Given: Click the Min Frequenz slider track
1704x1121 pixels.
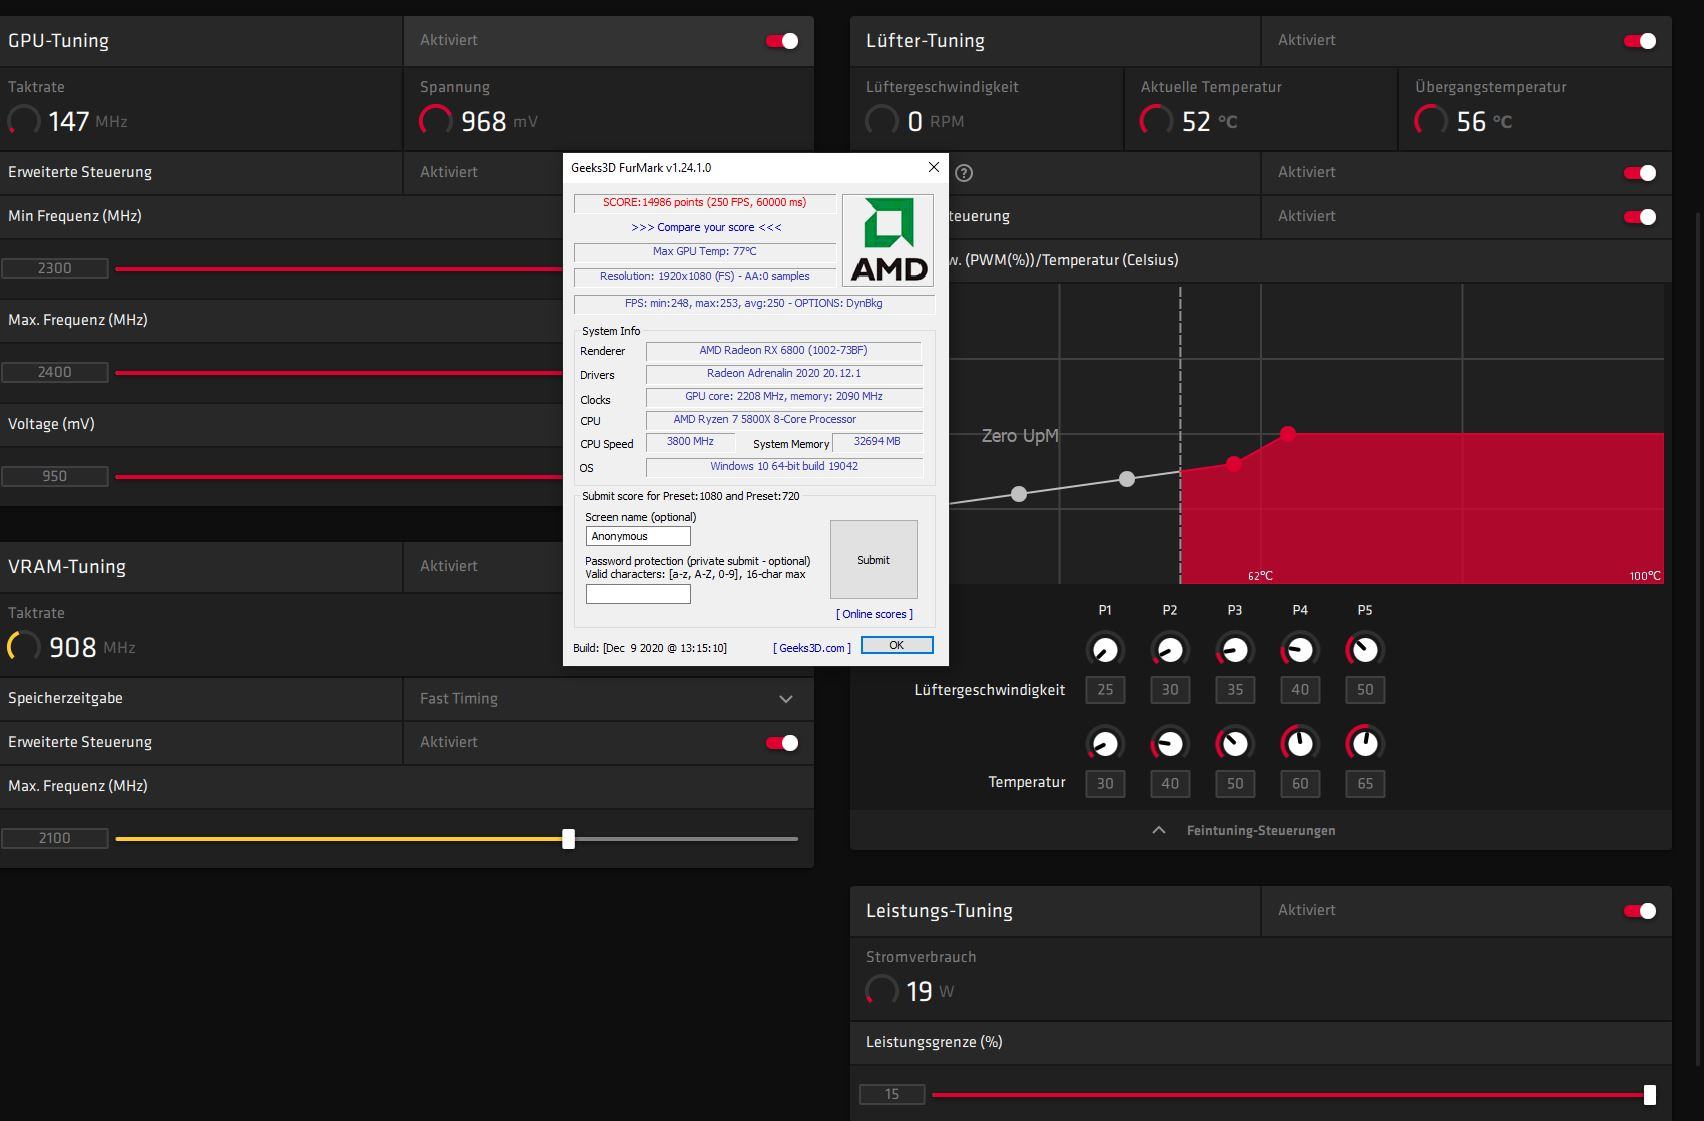Looking at the screenshot, I should [339, 268].
